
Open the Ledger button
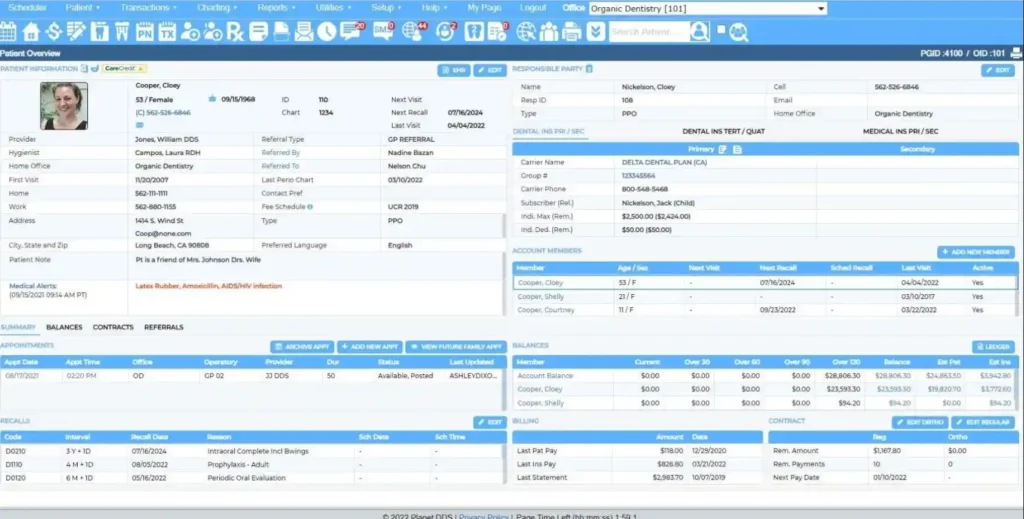pyautogui.click(x=993, y=347)
